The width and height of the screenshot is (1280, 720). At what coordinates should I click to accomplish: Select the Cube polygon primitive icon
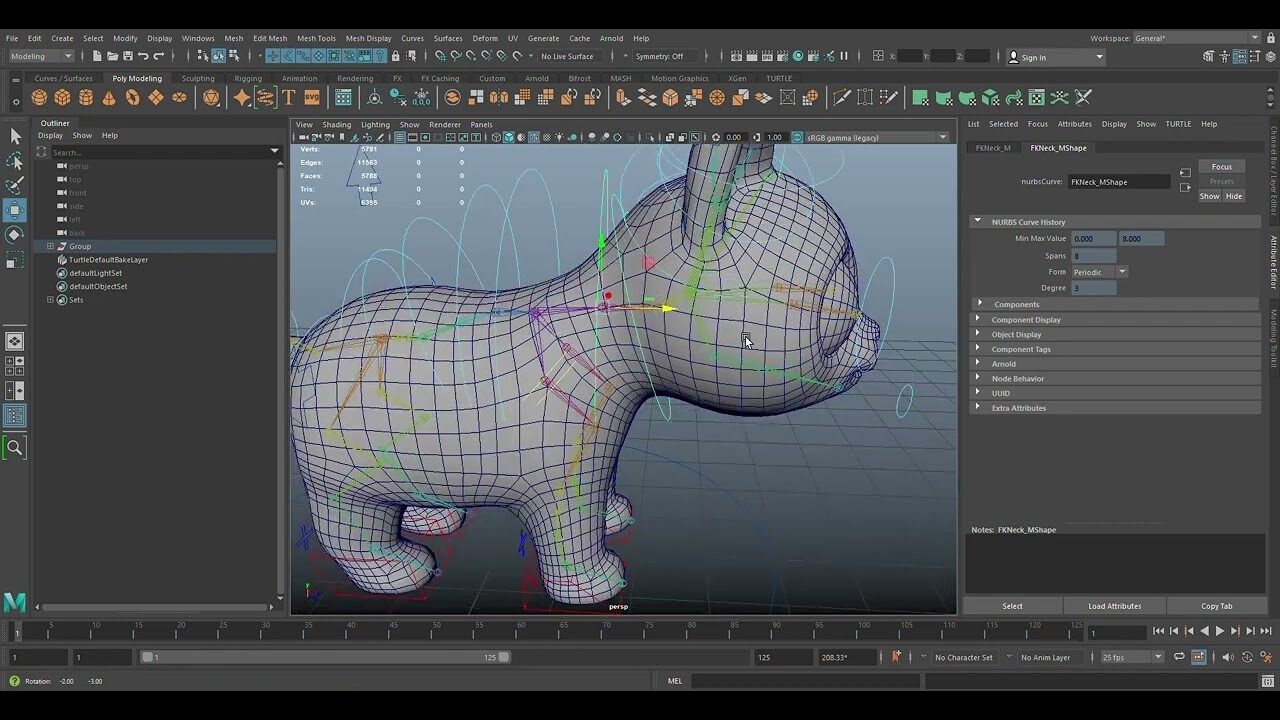click(62, 97)
